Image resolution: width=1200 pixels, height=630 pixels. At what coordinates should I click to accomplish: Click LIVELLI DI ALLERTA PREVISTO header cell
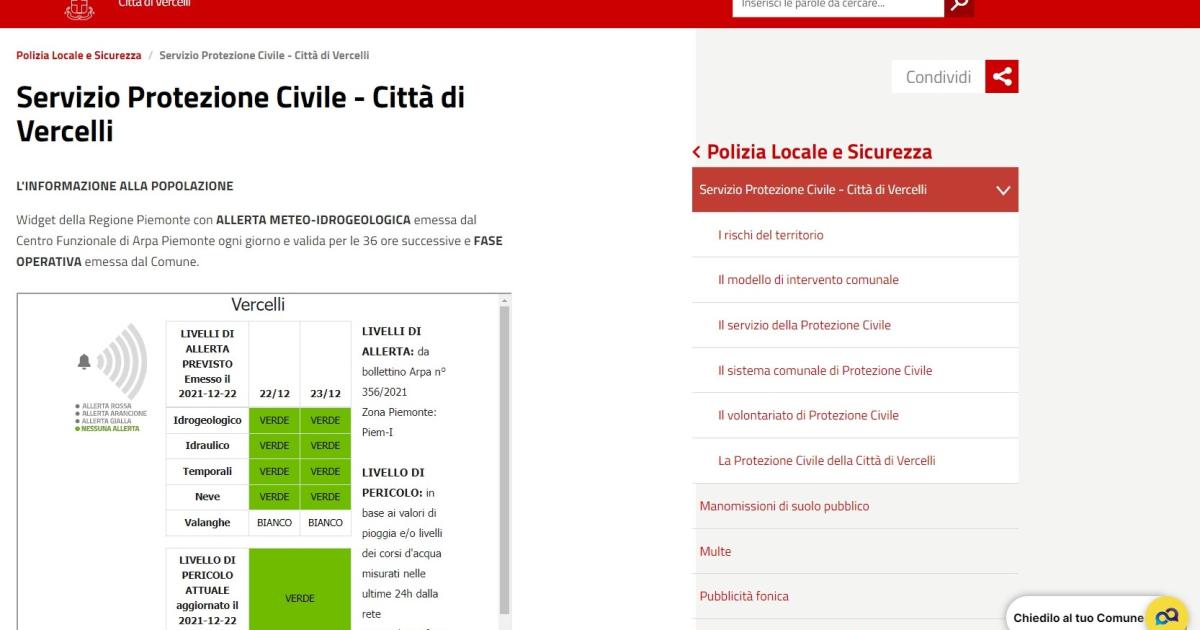point(207,364)
